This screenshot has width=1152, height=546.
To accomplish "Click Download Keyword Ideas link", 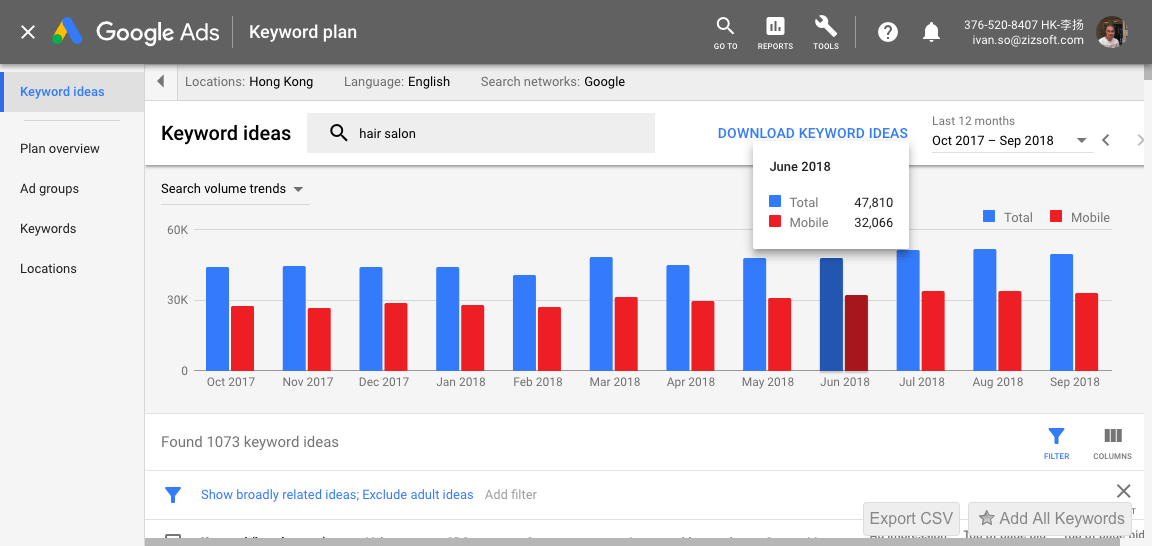I will [x=812, y=133].
